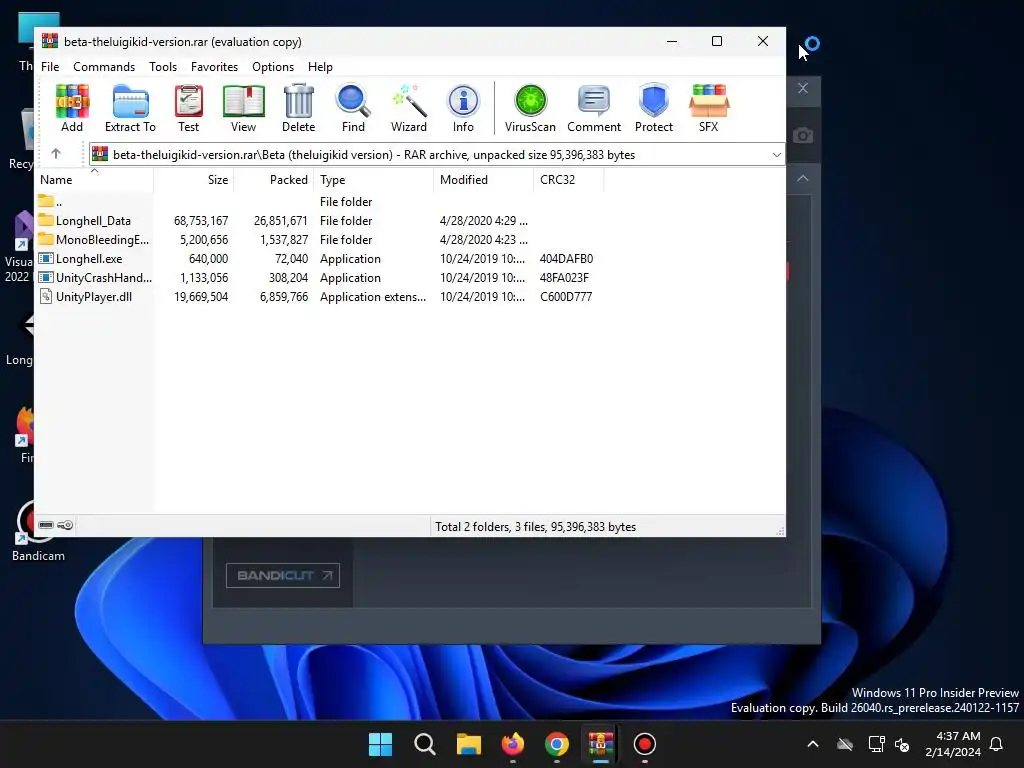Launch the Wizard wand tool
The height and width of the screenshot is (768, 1024).
(409, 108)
